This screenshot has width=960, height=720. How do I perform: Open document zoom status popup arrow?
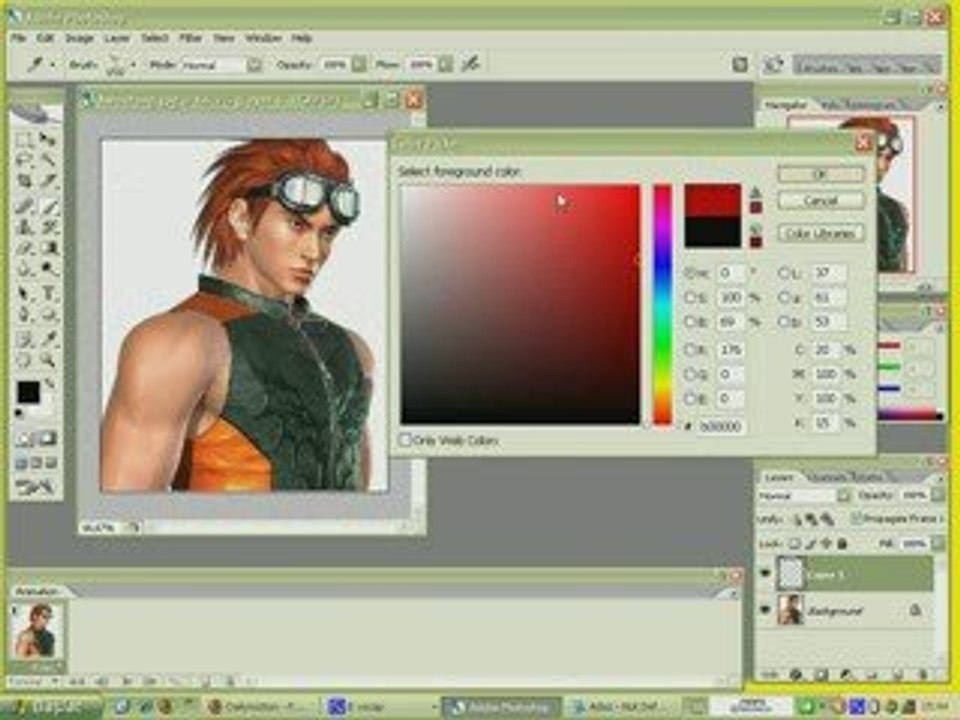click(x=134, y=527)
